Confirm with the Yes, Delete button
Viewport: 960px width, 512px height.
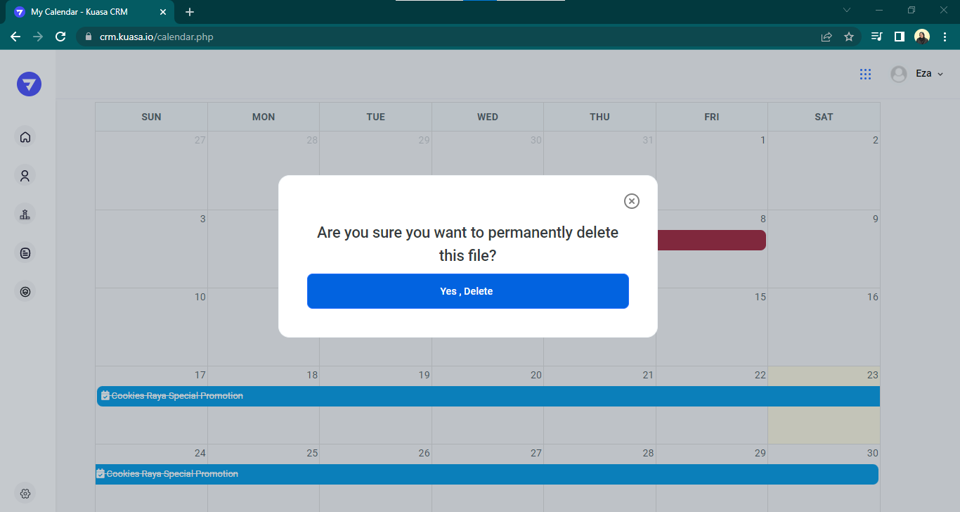point(467,291)
